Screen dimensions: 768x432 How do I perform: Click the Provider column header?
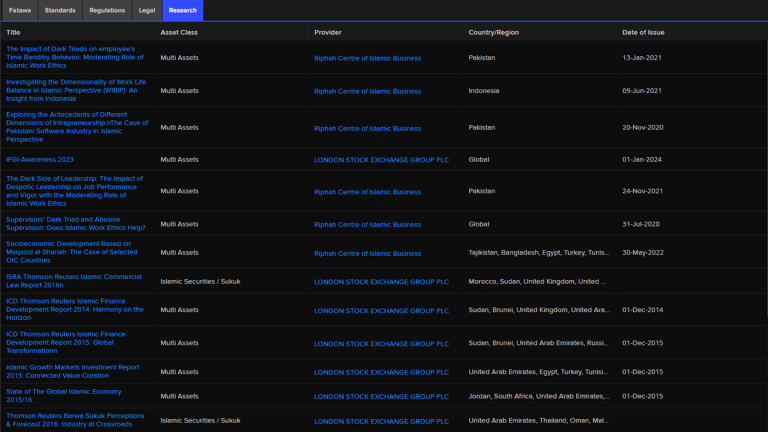point(328,32)
